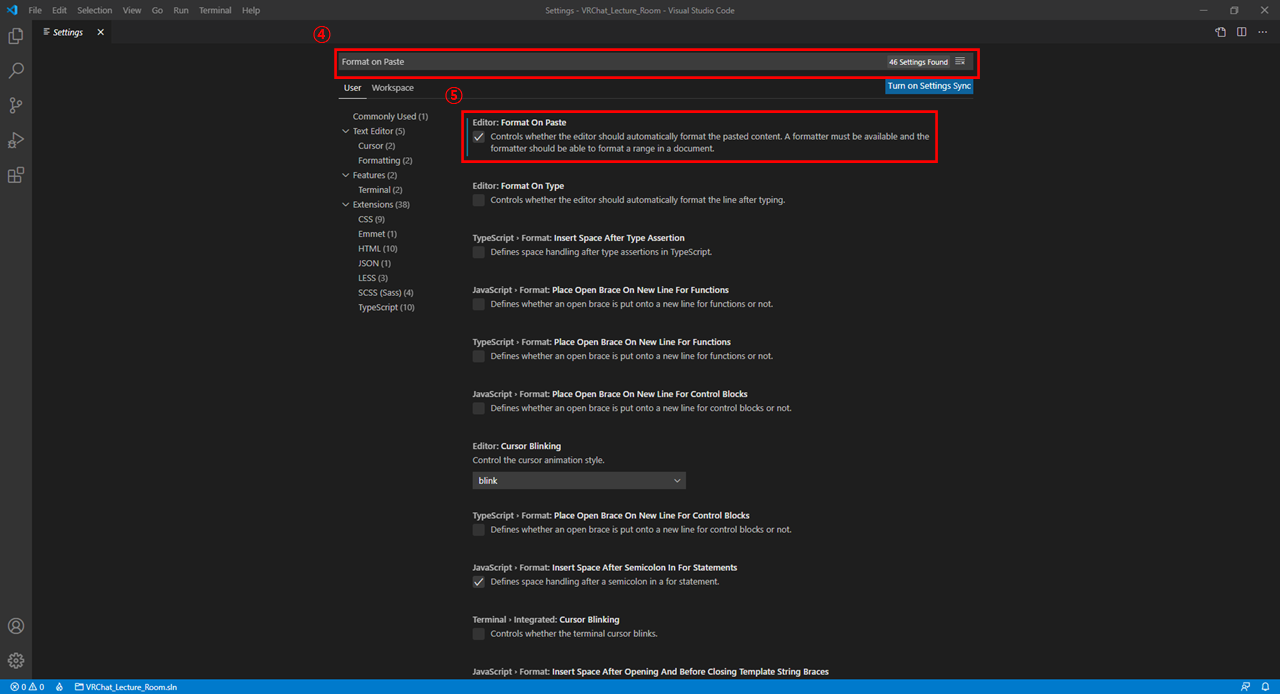Select HTML (10) in settings tree
Image resolution: width=1280 pixels, height=694 pixels.
[377, 249]
